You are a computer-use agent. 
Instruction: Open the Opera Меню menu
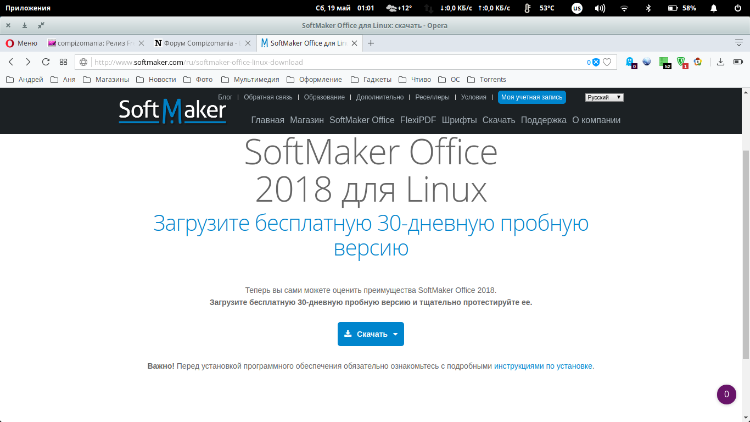click(22, 44)
